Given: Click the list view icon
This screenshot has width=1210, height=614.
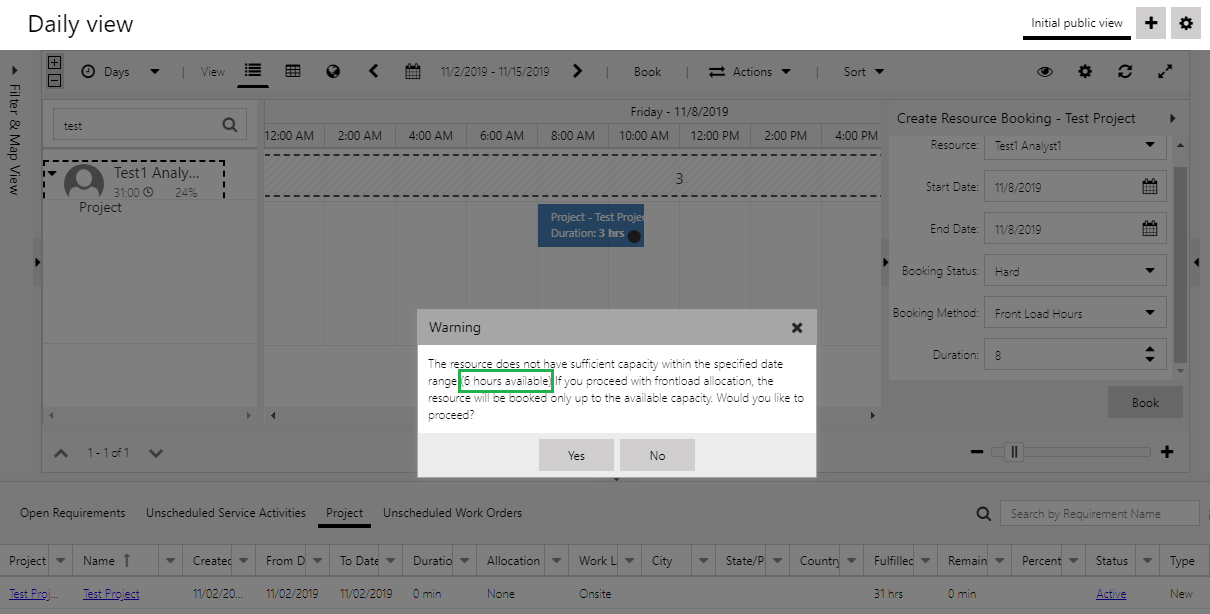Looking at the screenshot, I should pyautogui.click(x=252, y=71).
